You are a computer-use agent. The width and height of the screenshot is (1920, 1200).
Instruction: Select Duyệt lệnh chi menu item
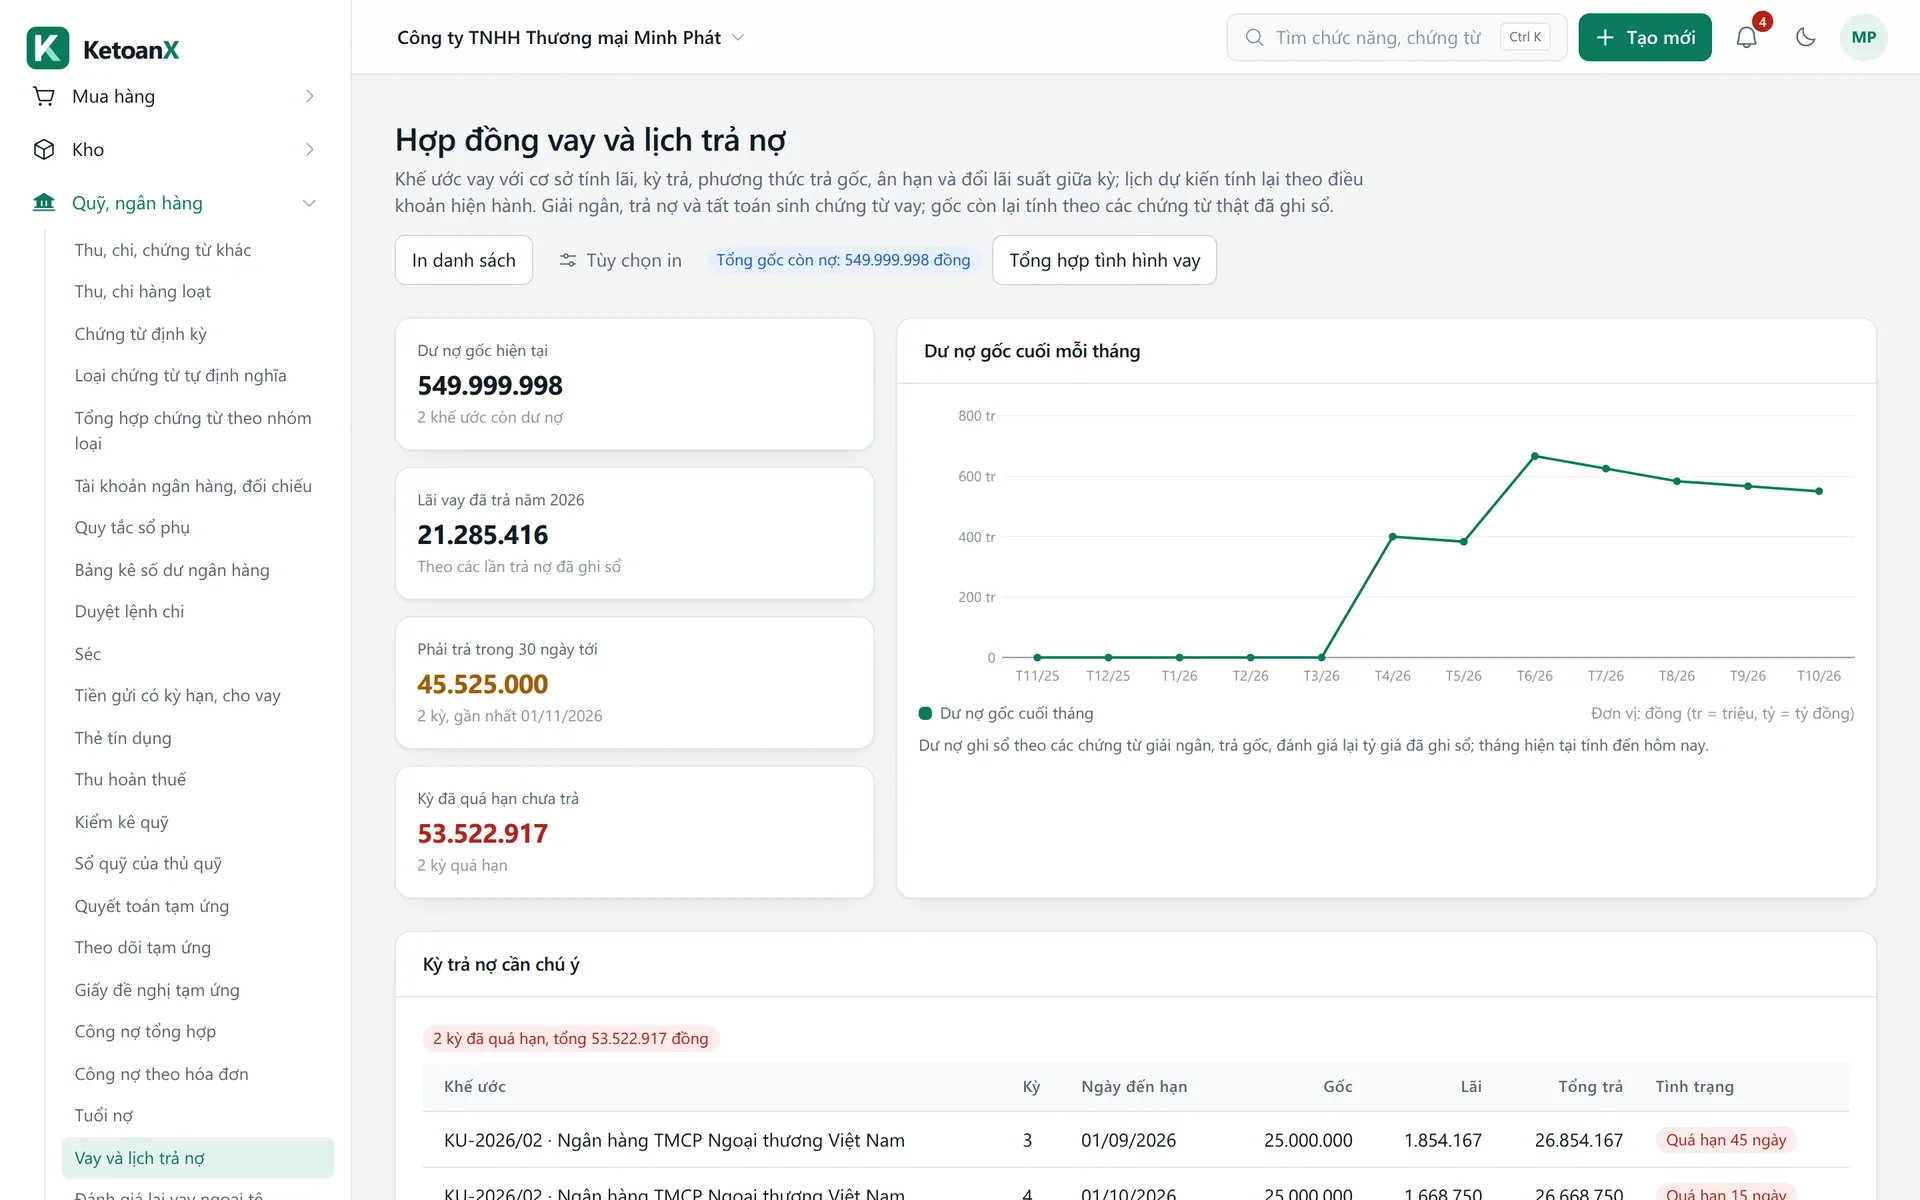pos(130,611)
